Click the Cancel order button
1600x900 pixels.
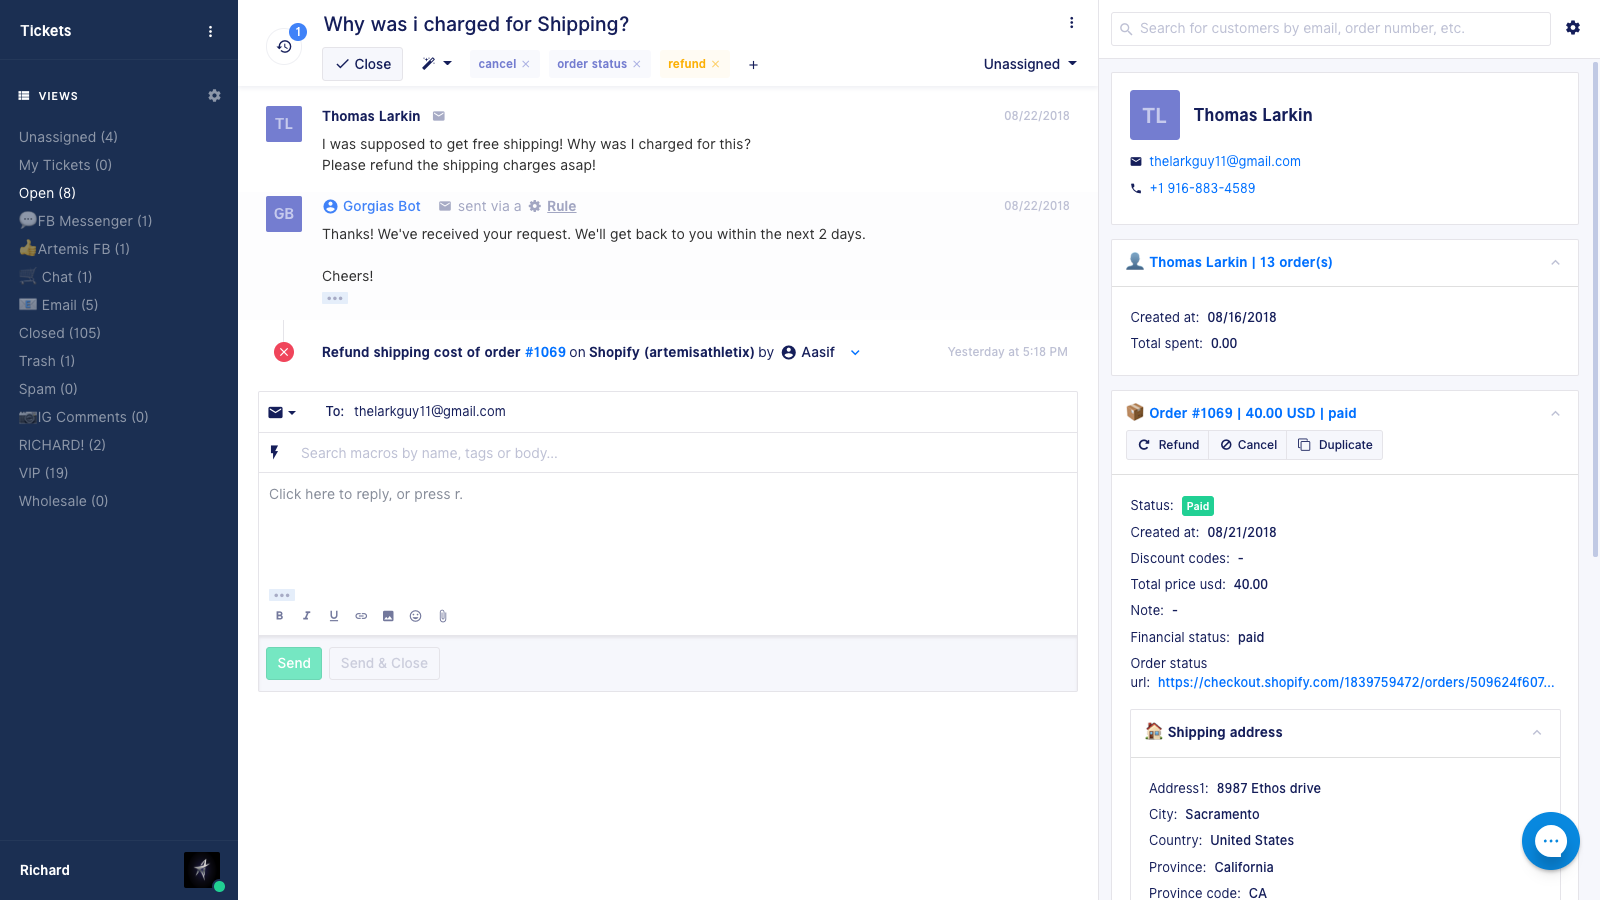[x=1248, y=445]
